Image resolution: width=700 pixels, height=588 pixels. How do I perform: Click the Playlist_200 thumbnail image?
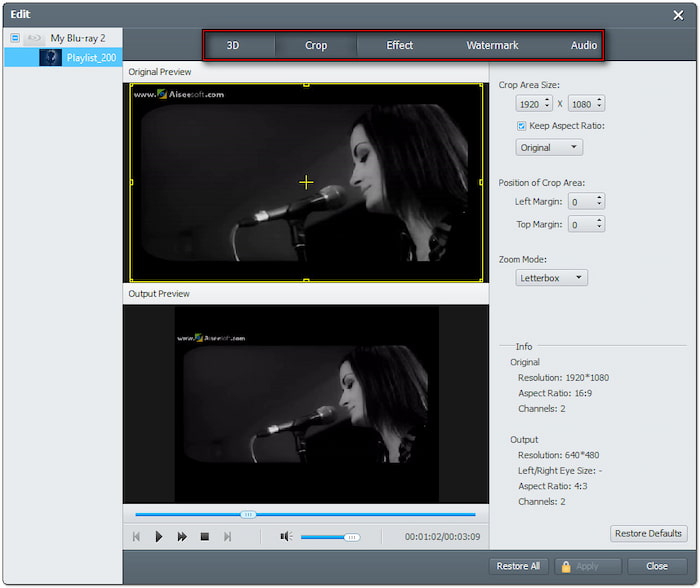pos(50,58)
